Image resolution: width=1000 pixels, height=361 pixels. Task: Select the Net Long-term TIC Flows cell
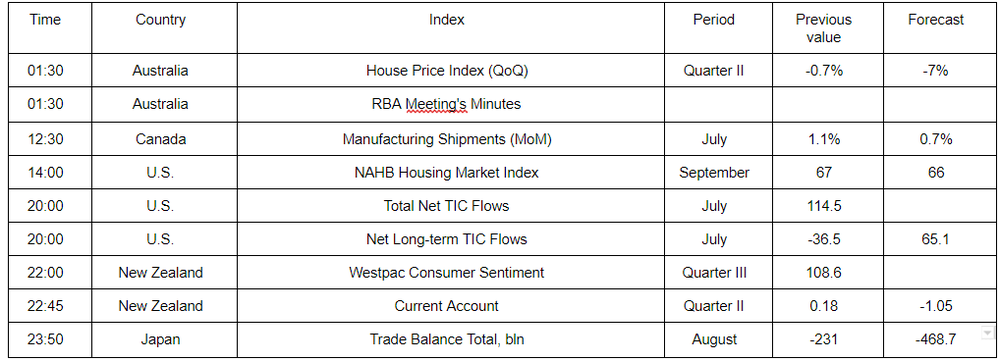click(x=451, y=239)
